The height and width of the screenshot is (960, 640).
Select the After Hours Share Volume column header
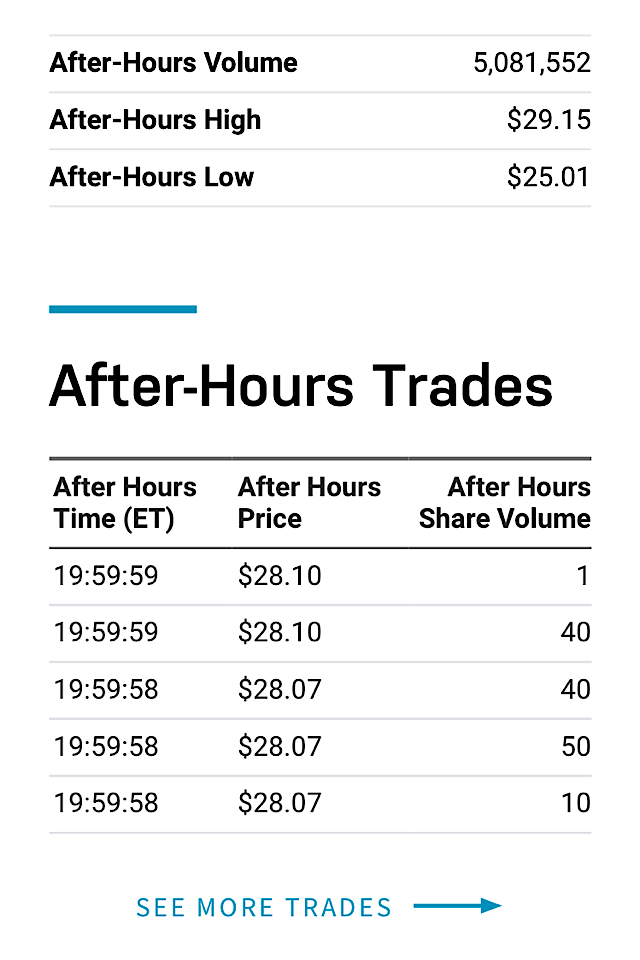(505, 503)
